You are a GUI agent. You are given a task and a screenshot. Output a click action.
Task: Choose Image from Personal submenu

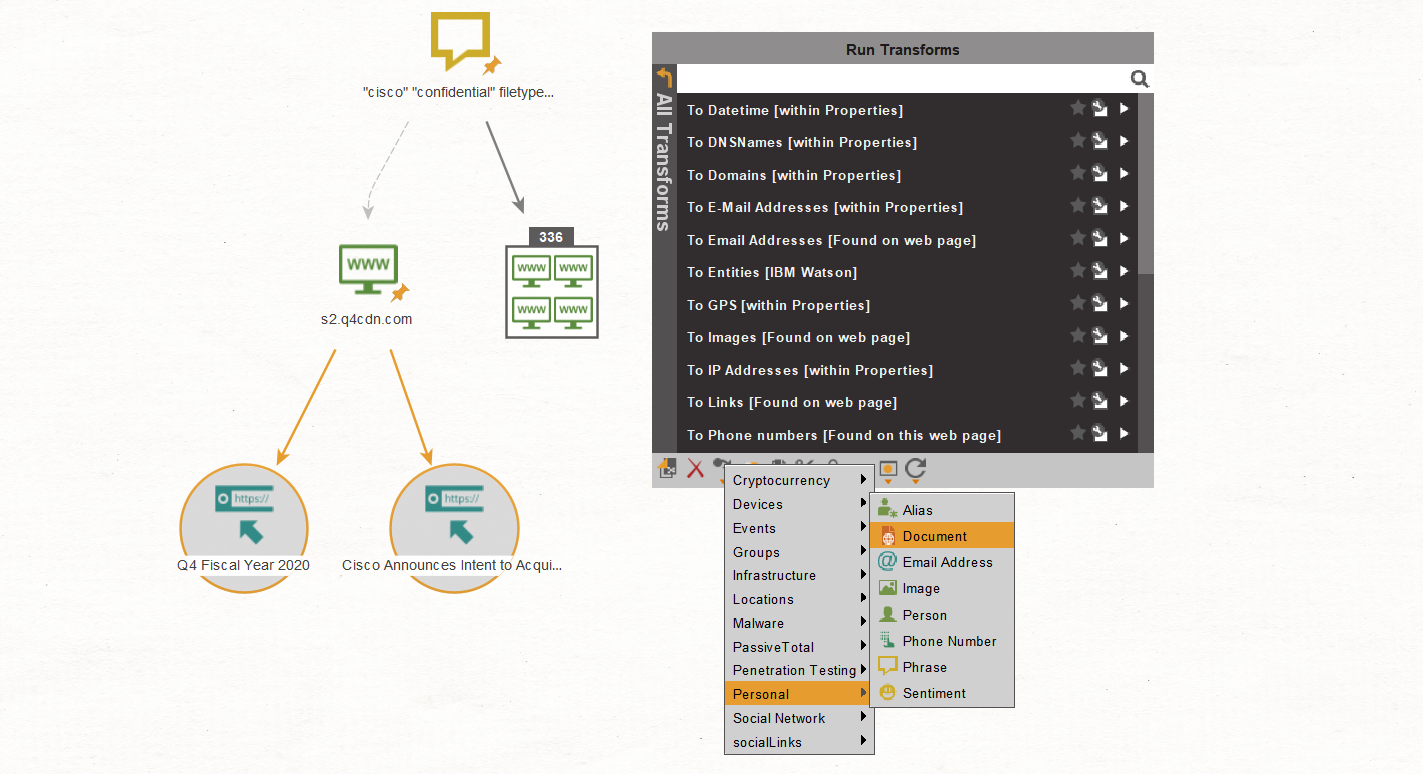point(942,588)
